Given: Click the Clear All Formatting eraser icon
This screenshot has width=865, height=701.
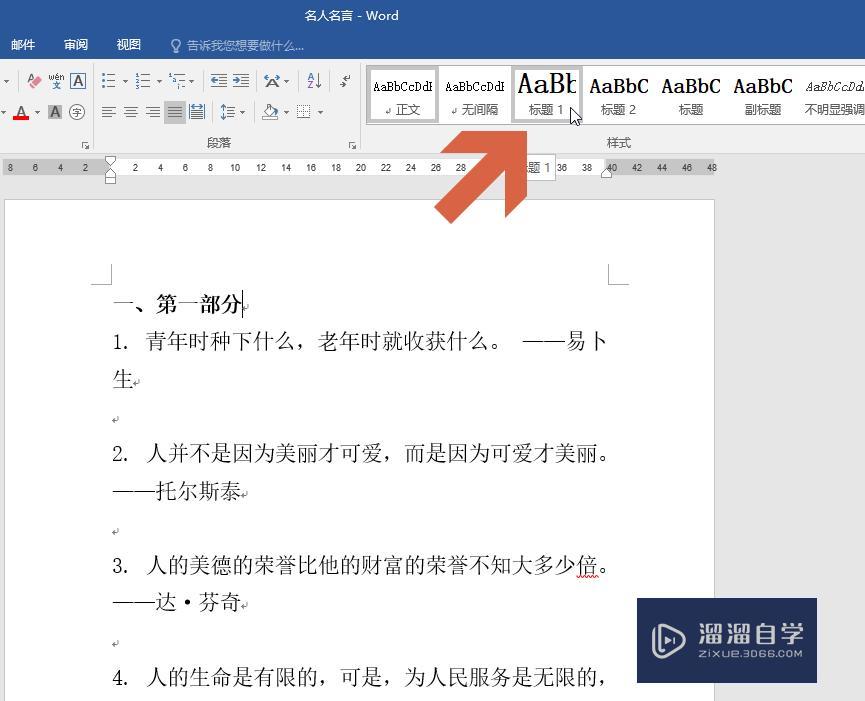Looking at the screenshot, I should pyautogui.click(x=34, y=82).
